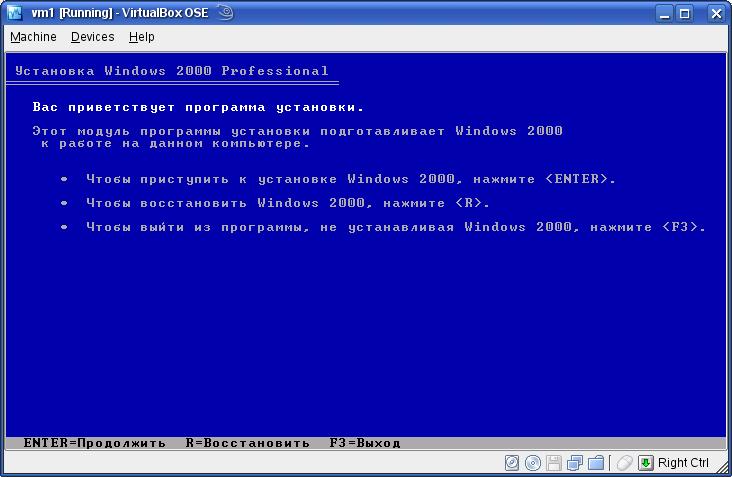Click the VirtualBox title bar app icon

tap(14, 13)
